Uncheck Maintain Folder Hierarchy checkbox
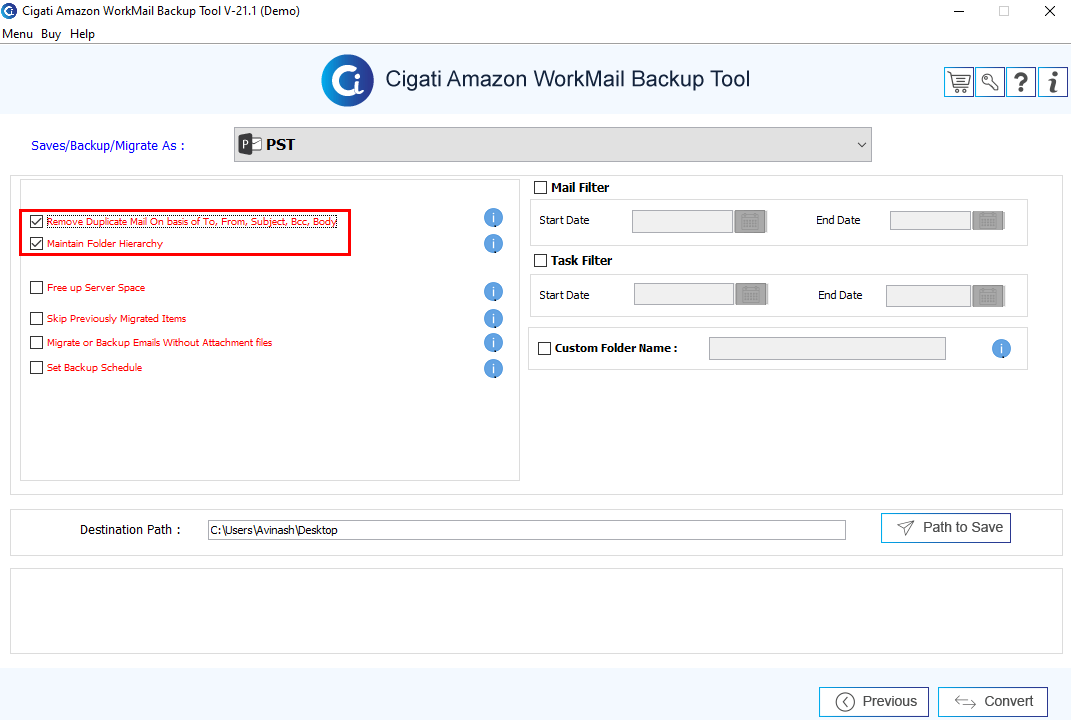1071x720 pixels. 37,243
